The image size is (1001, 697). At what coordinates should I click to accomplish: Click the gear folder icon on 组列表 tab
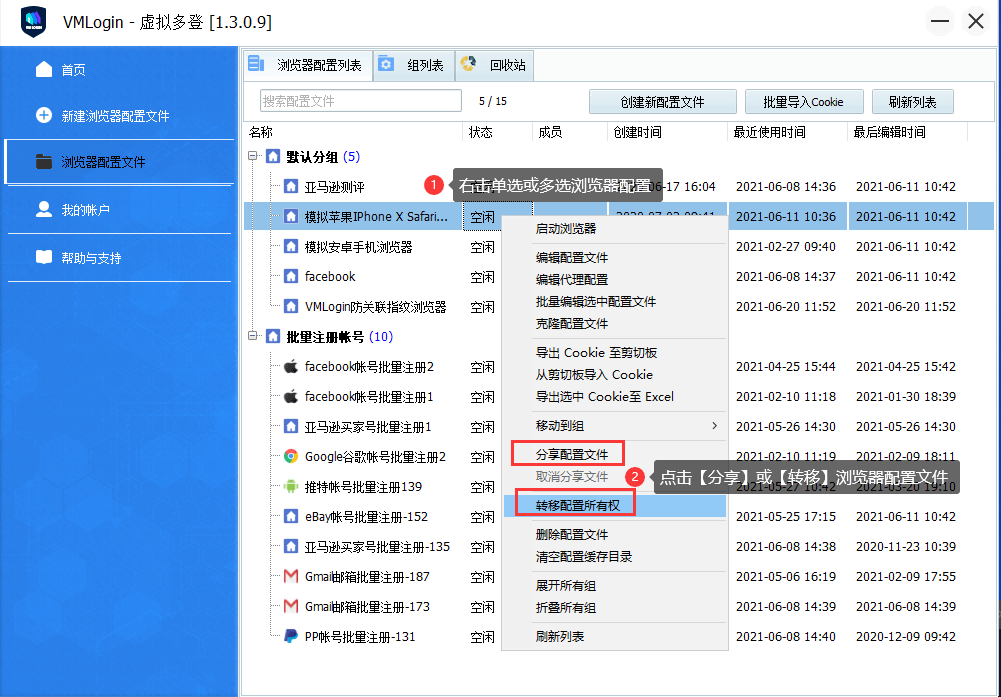386,64
